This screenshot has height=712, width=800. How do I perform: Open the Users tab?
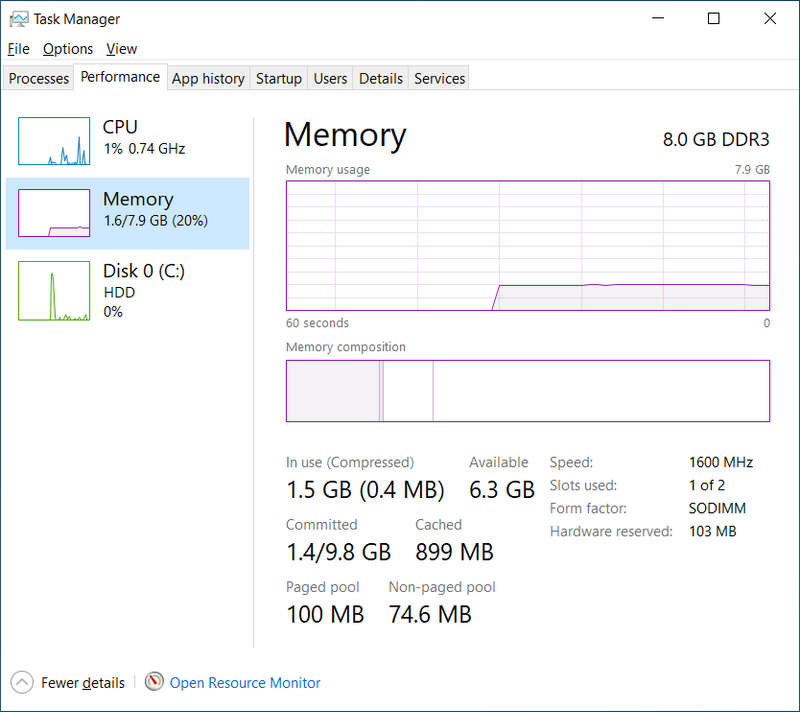pyautogui.click(x=330, y=79)
